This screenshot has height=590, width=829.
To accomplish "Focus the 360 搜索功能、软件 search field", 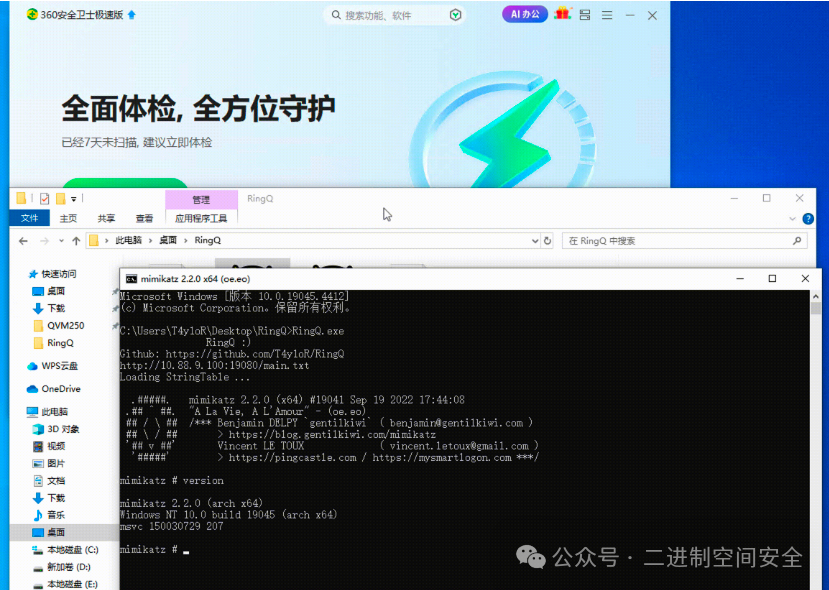I will tap(394, 15).
